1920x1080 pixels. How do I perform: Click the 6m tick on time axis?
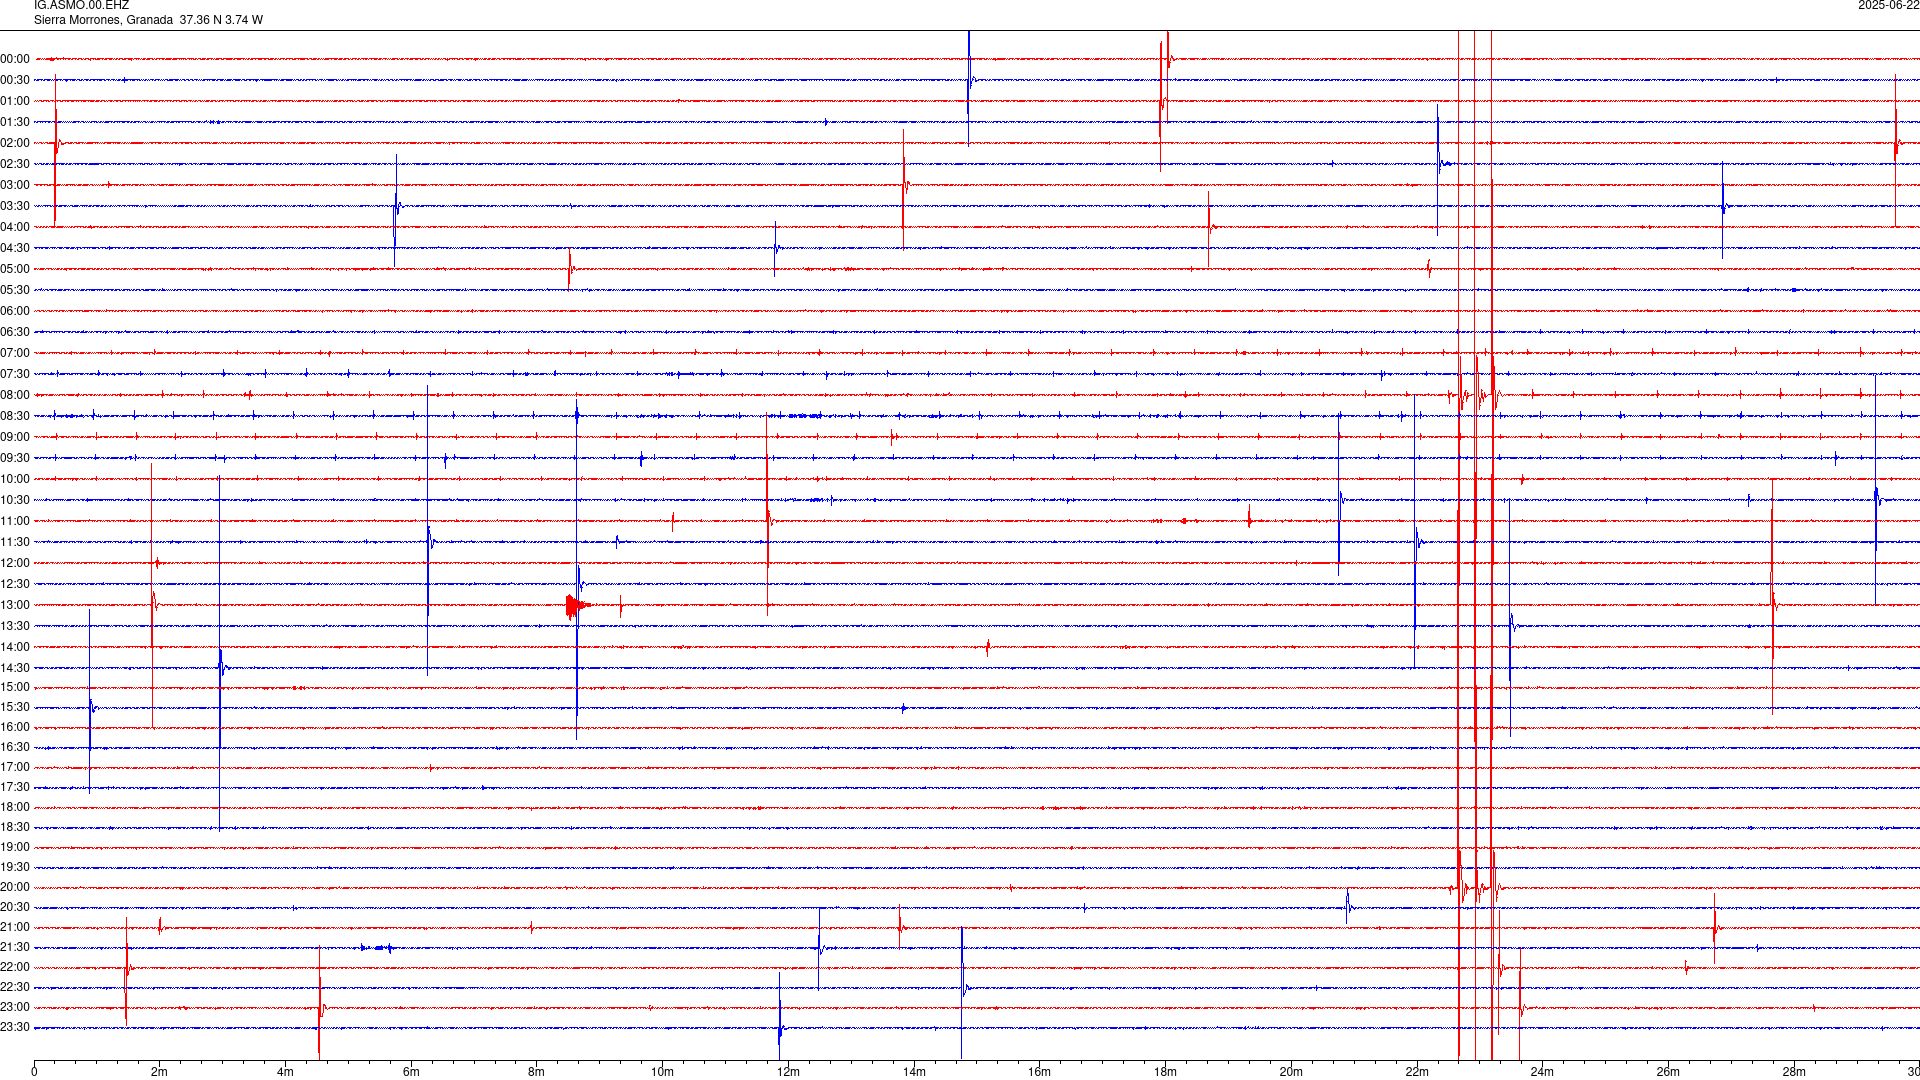point(411,1072)
